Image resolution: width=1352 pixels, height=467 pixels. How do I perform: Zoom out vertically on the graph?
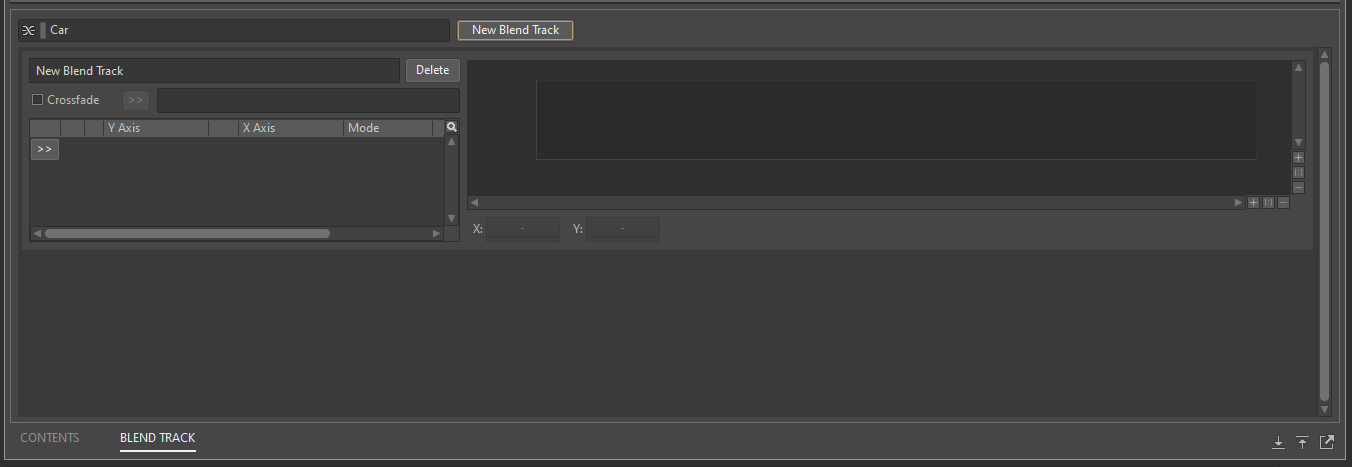(1299, 187)
